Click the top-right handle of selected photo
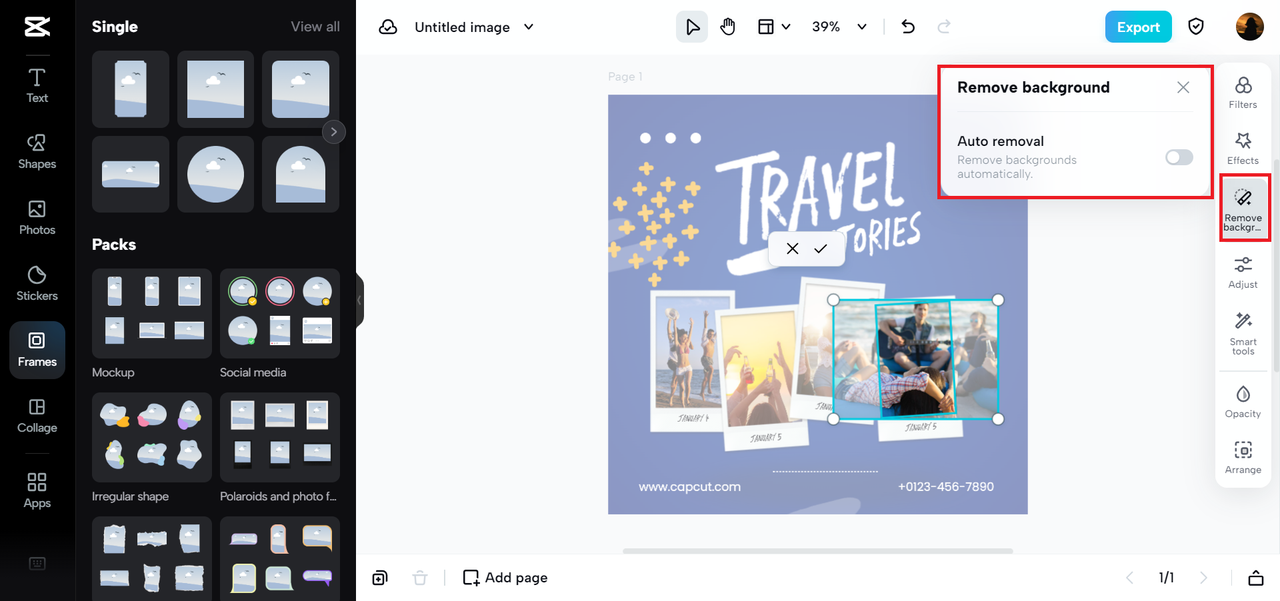The height and width of the screenshot is (601, 1280). point(998,299)
